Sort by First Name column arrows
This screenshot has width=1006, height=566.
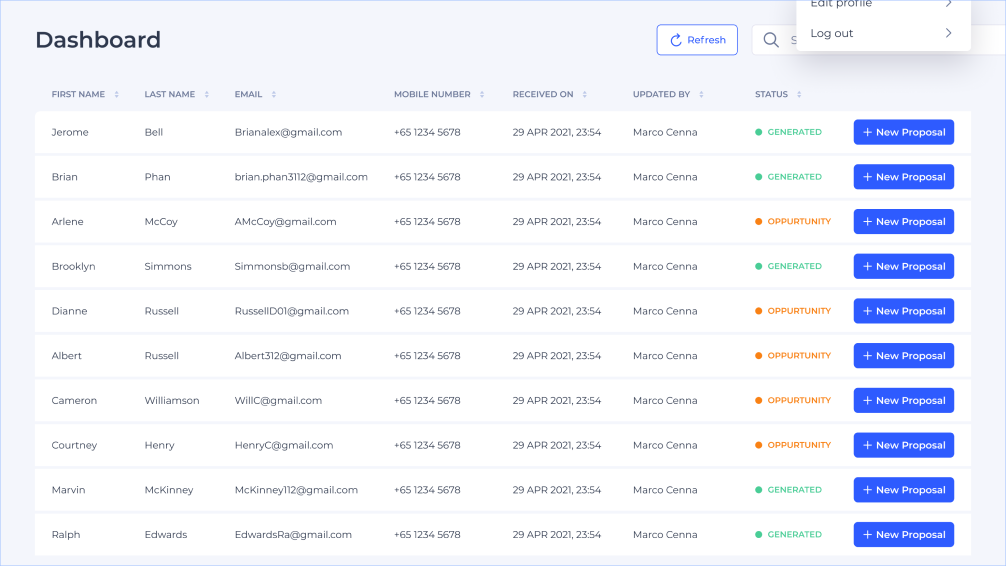116,95
